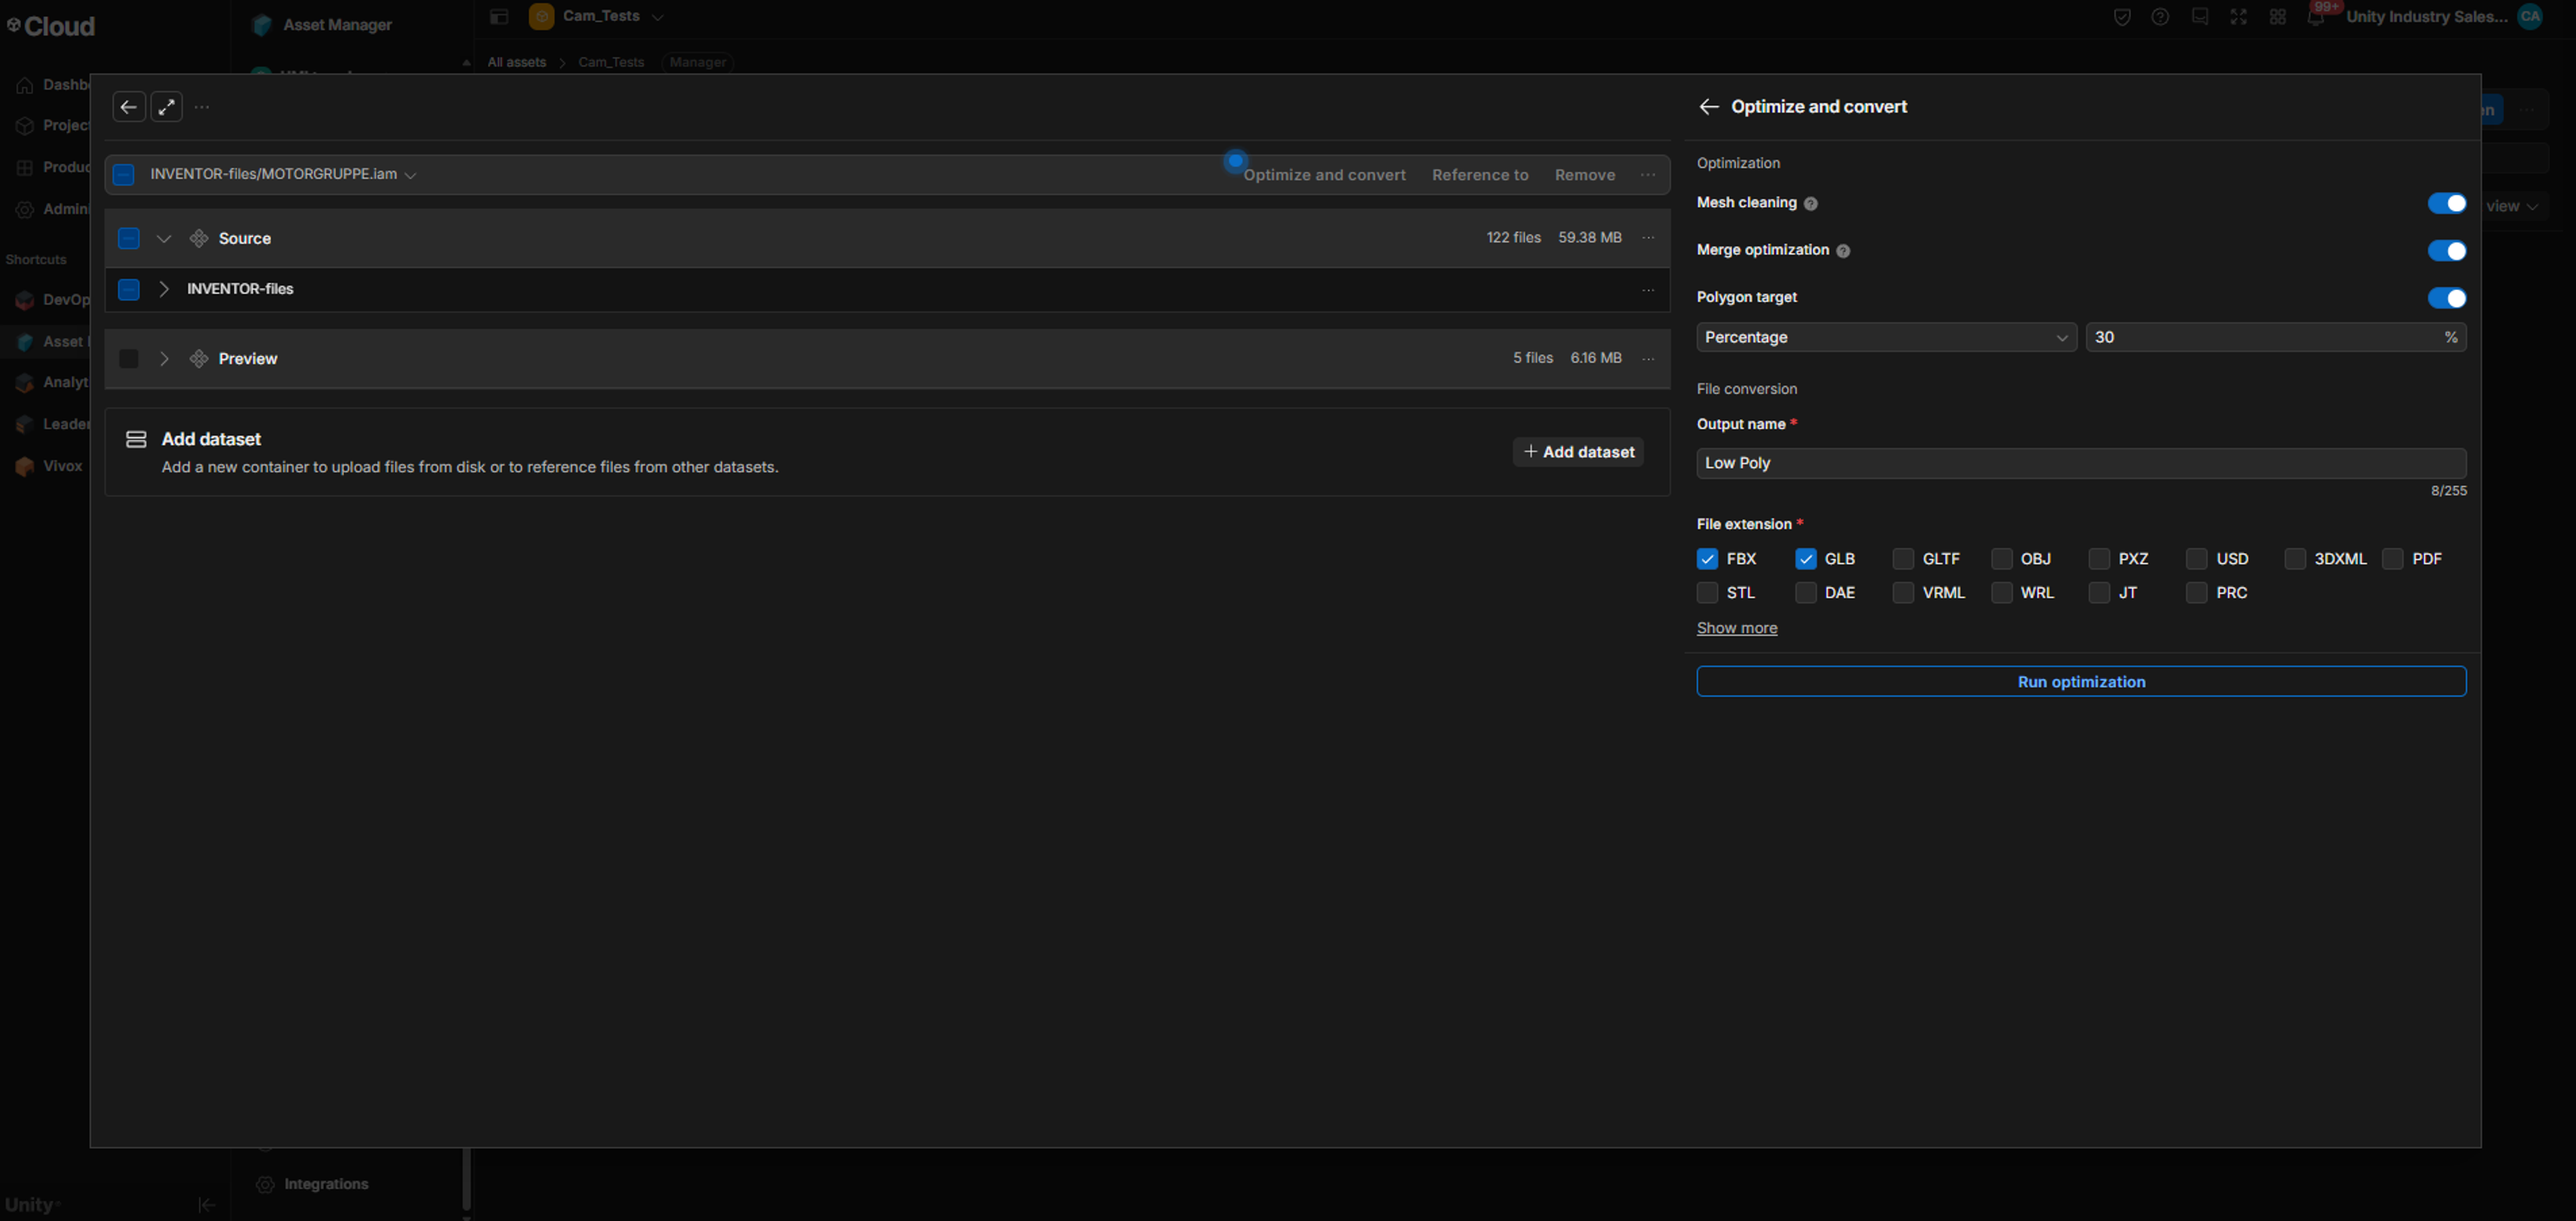Toggle the Source dataset checkbox
This screenshot has height=1221, width=2576.
[x=128, y=238]
